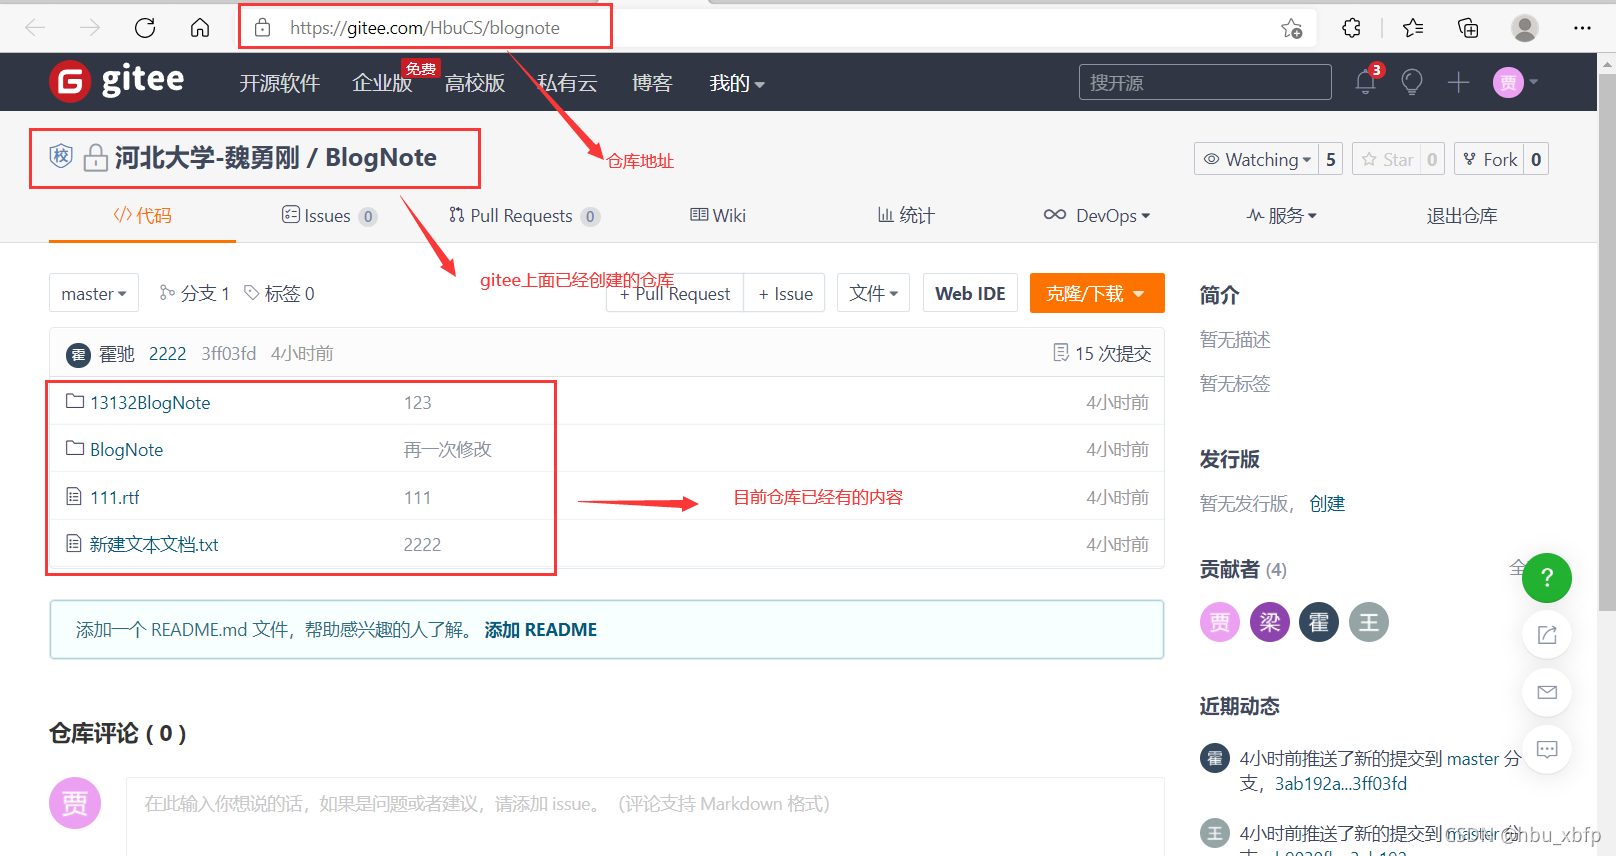Click the gray 王 contributor avatar
Screen dimensions: 1616x856
click(x=1369, y=623)
